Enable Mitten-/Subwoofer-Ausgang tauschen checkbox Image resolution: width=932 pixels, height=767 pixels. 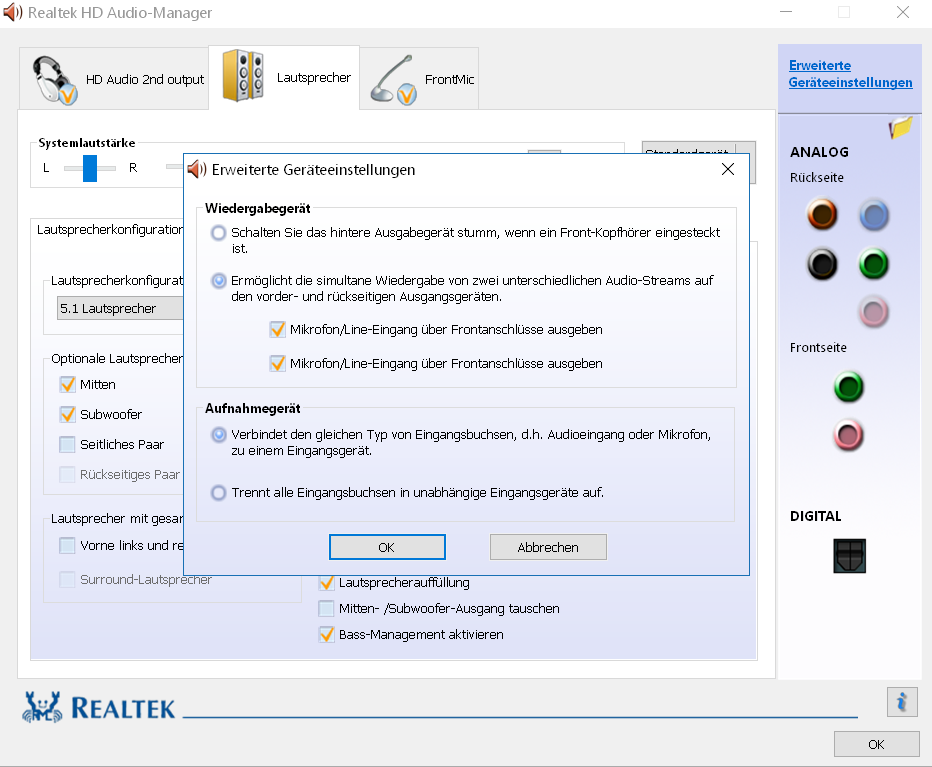[326, 608]
